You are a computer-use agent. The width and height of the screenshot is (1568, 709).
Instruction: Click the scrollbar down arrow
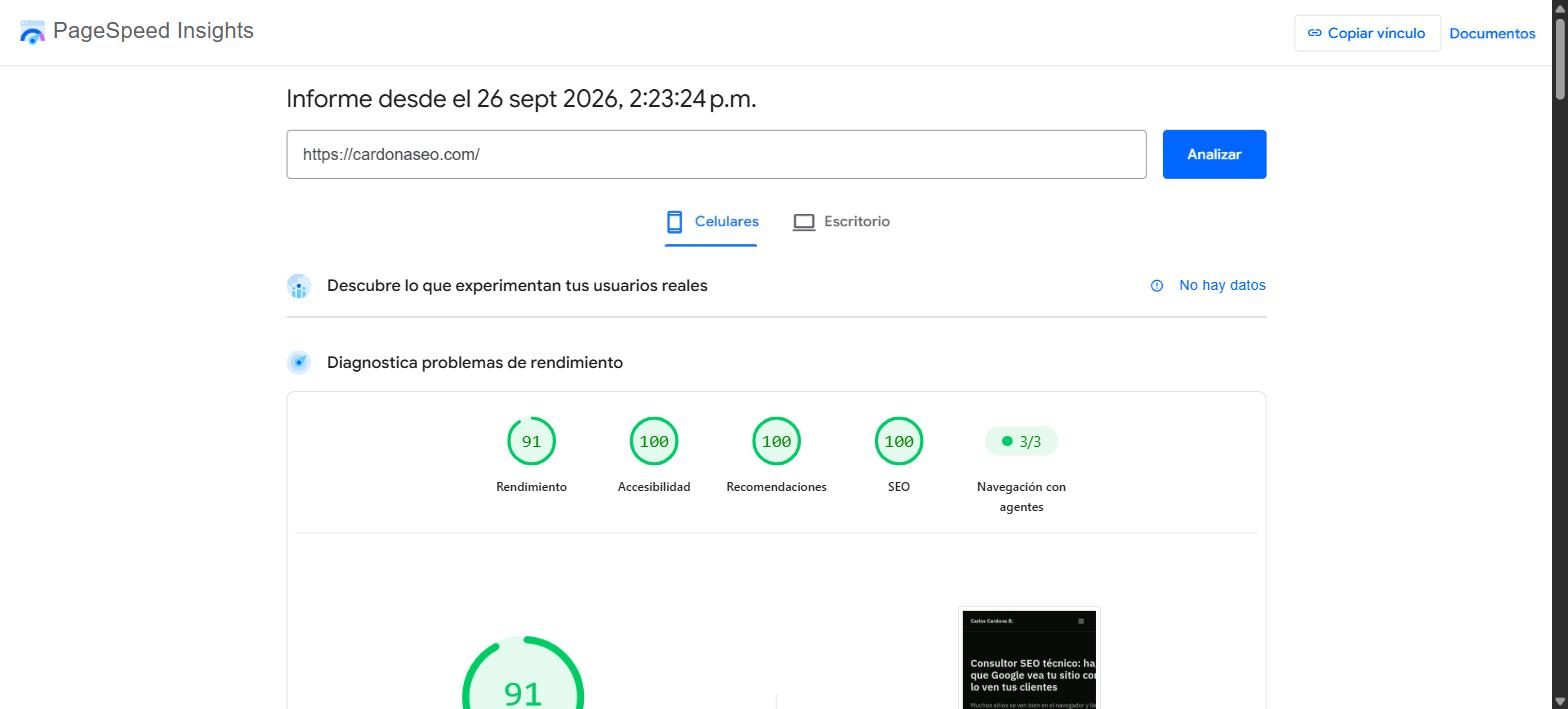pos(1559,701)
